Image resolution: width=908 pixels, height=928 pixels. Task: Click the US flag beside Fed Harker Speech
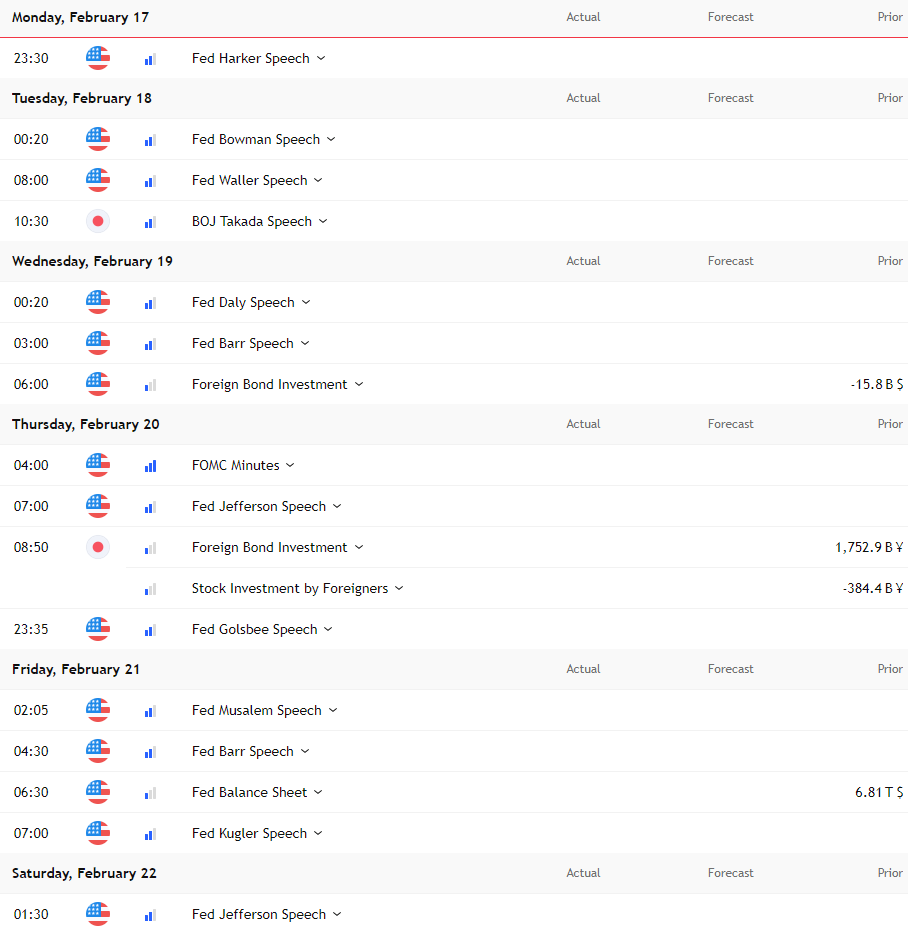coord(98,58)
